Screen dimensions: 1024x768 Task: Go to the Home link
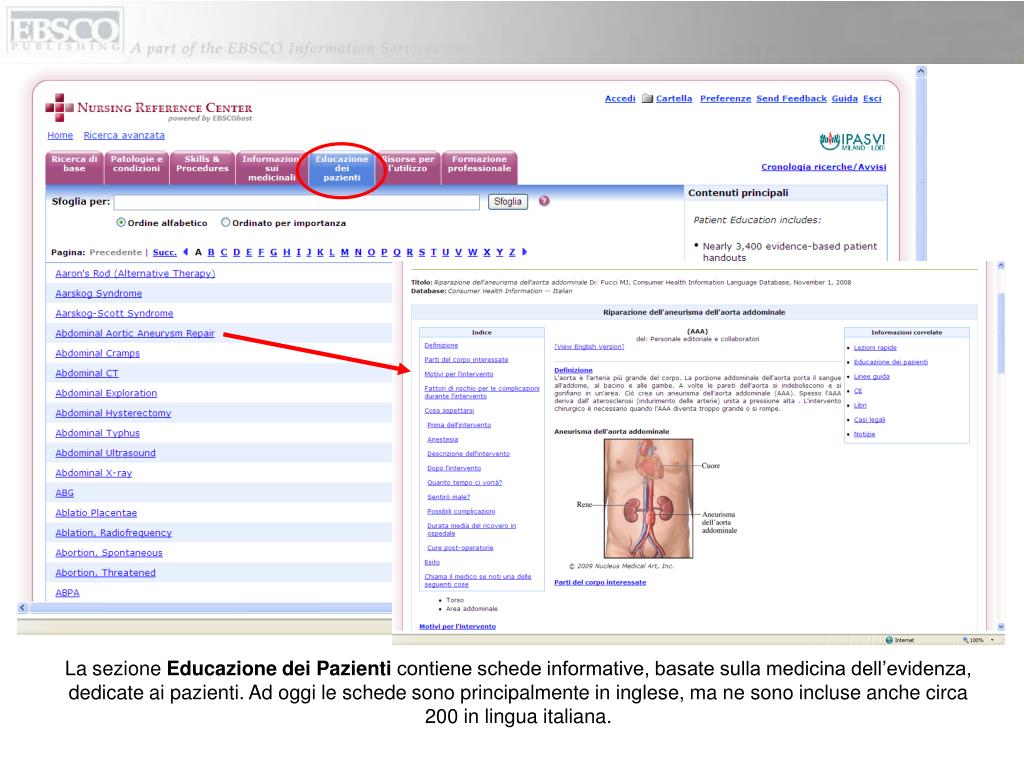pyautogui.click(x=60, y=135)
